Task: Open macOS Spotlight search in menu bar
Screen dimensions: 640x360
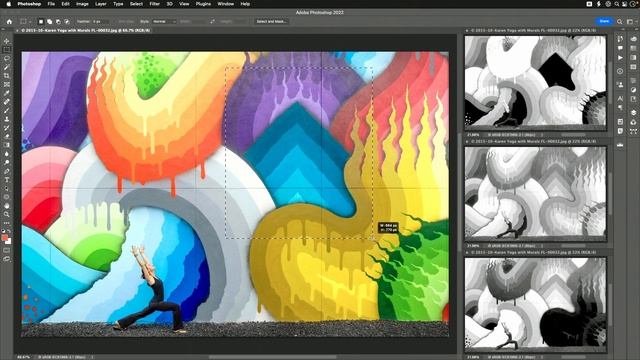Action: coord(616,4)
